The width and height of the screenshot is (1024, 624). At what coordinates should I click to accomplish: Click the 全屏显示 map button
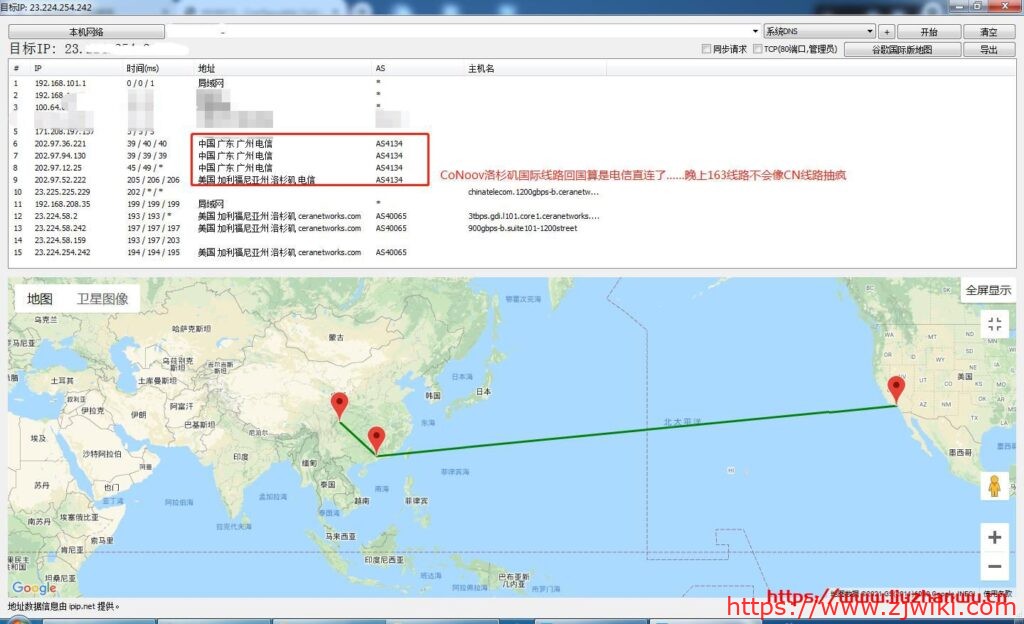[986, 290]
